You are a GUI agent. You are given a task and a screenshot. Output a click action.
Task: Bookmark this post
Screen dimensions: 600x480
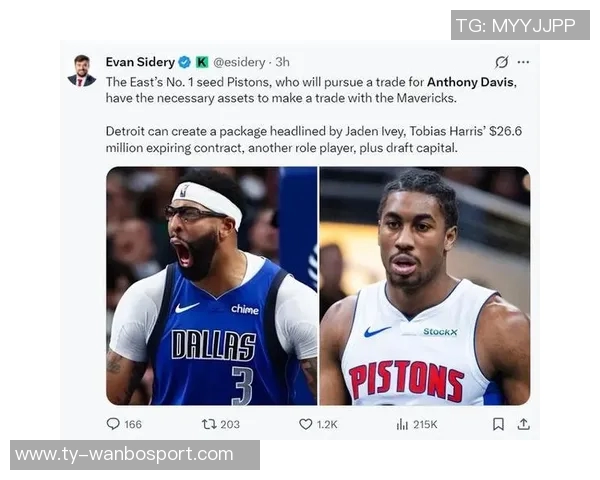click(498, 424)
